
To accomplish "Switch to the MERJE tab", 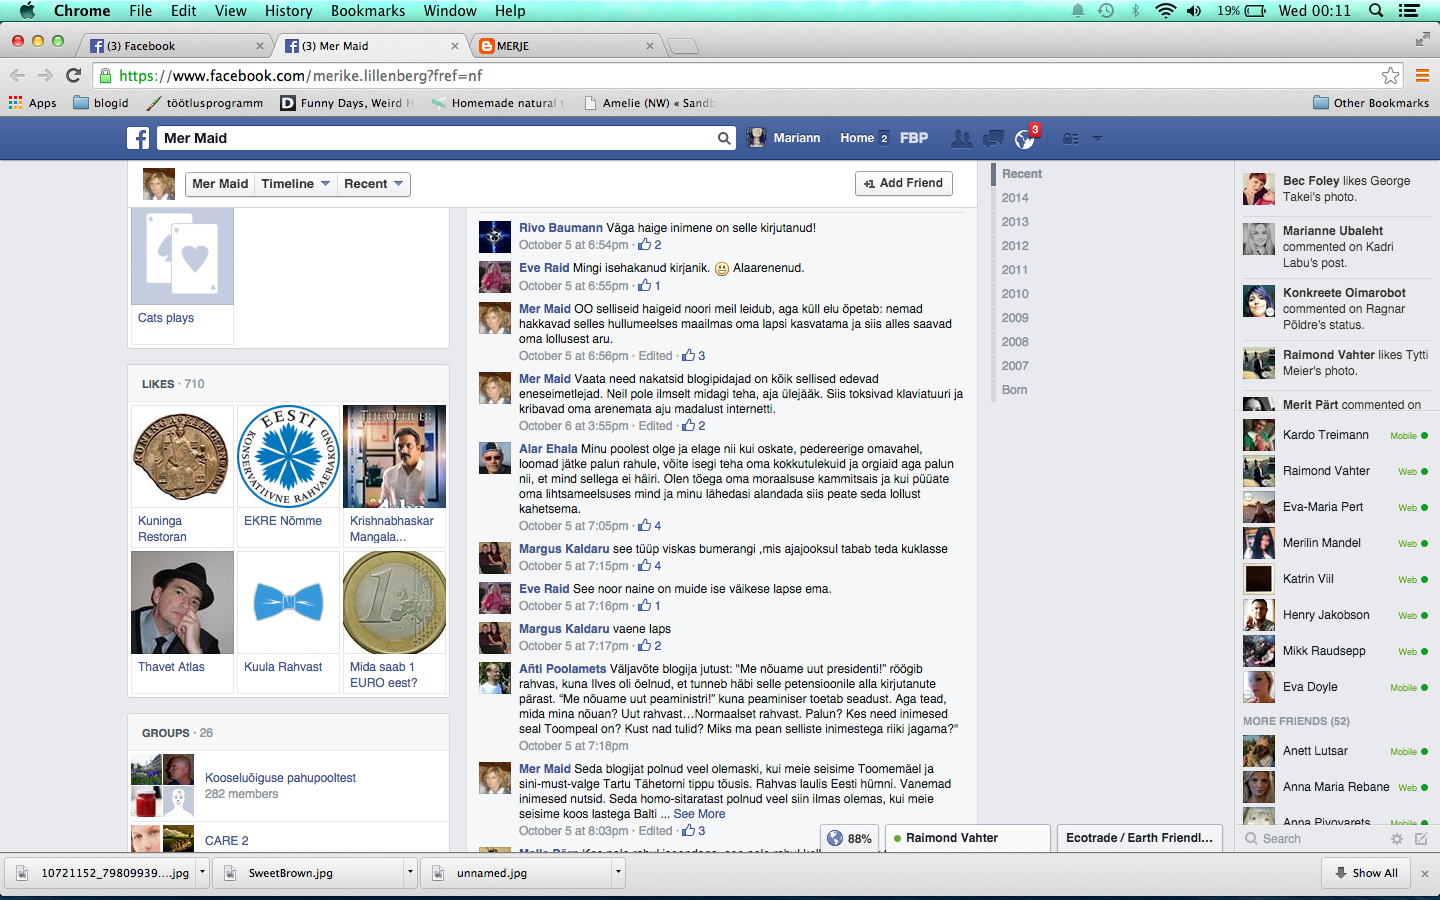I will [x=565, y=46].
